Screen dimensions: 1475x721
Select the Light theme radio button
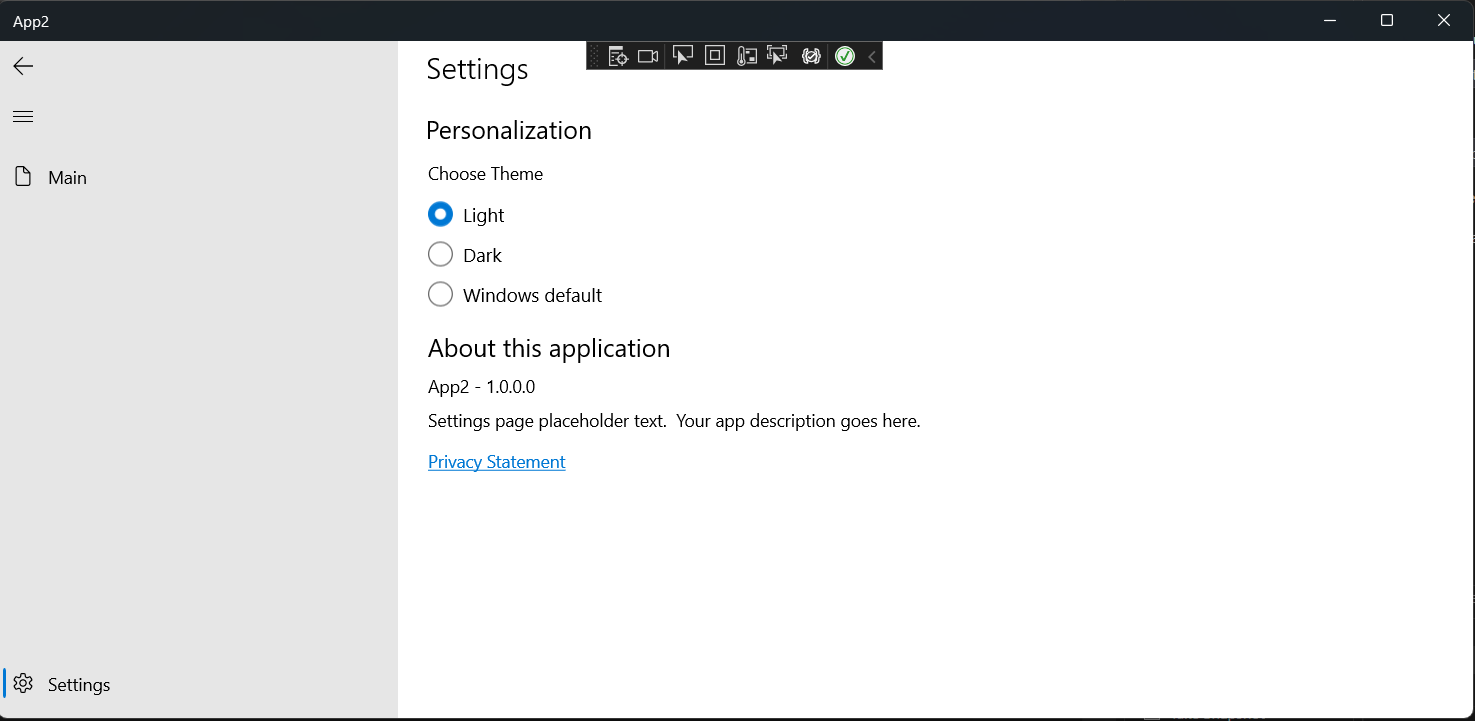[x=440, y=214]
